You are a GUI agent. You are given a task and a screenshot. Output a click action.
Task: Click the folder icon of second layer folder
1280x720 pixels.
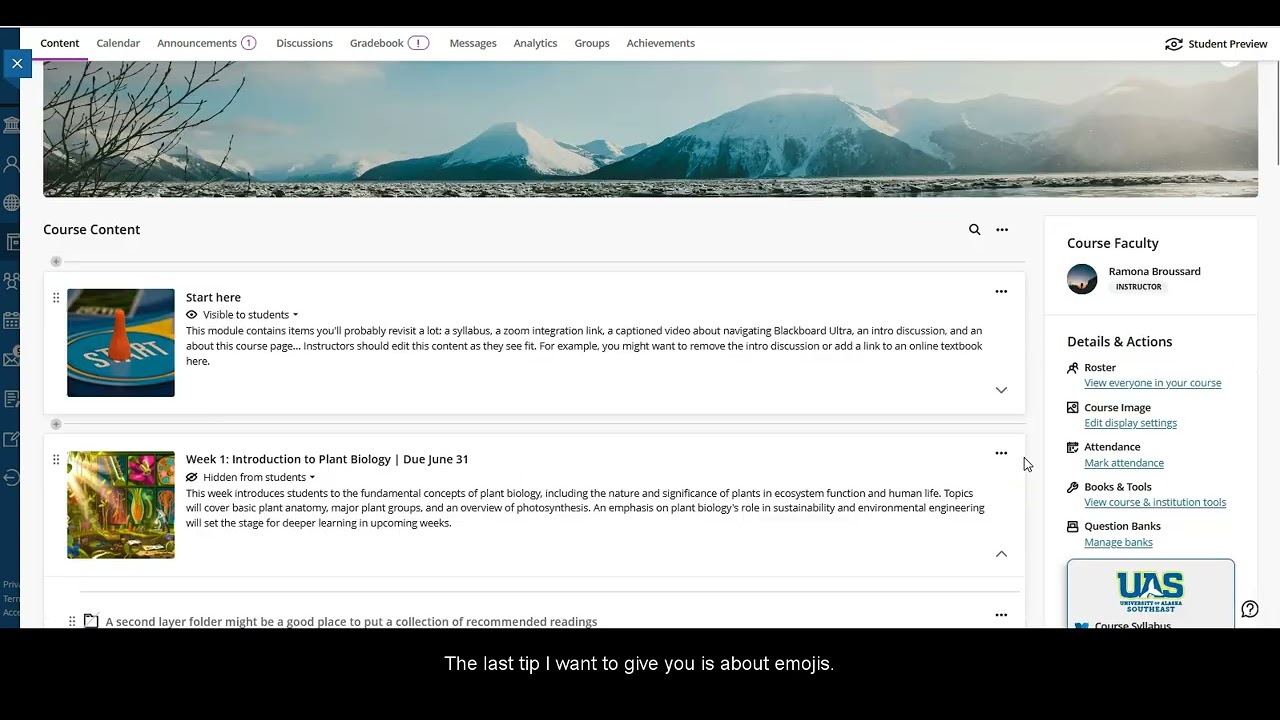pyautogui.click(x=91, y=621)
